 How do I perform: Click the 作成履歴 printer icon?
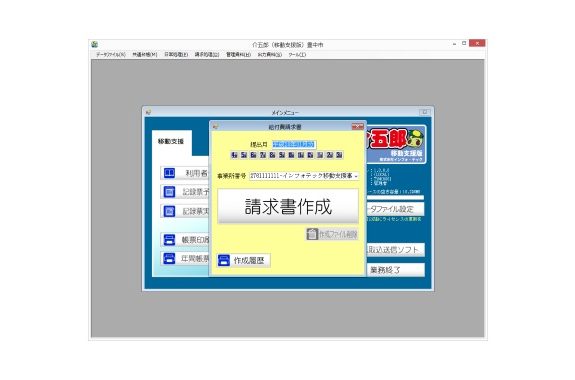(224, 260)
